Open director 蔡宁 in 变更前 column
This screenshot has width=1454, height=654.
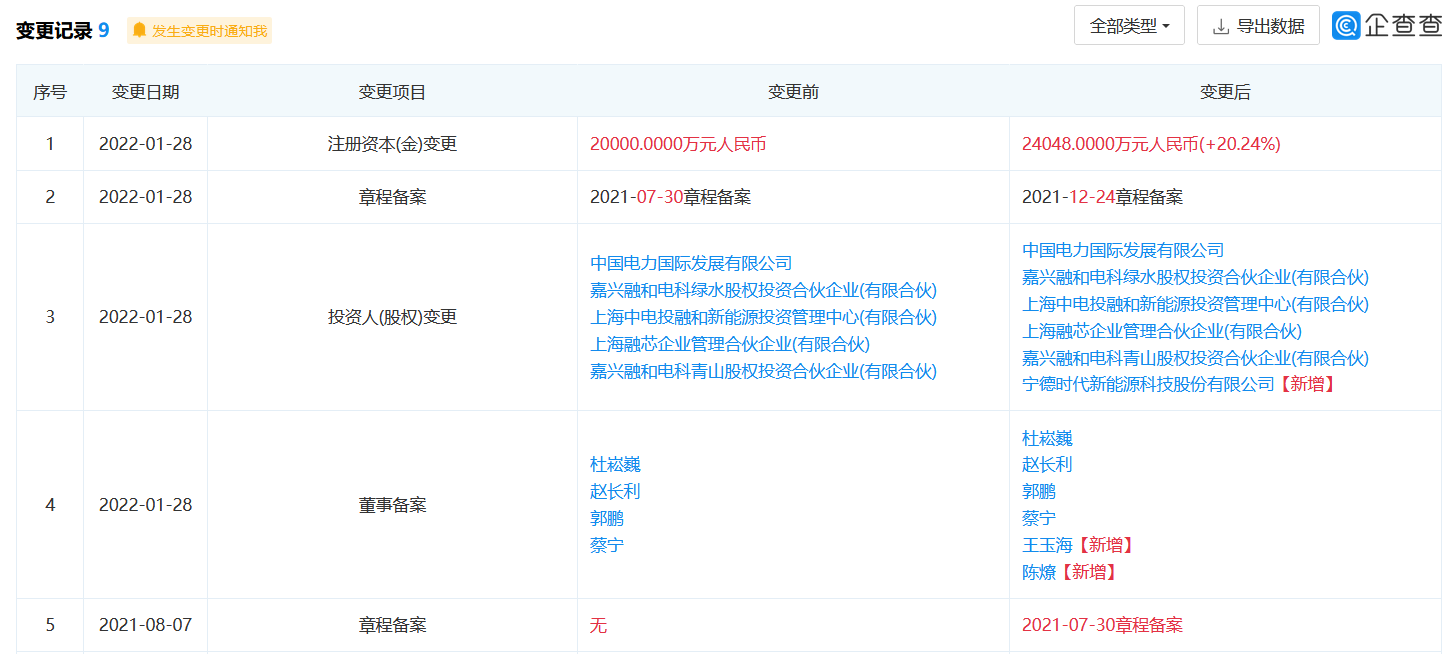coord(607,545)
